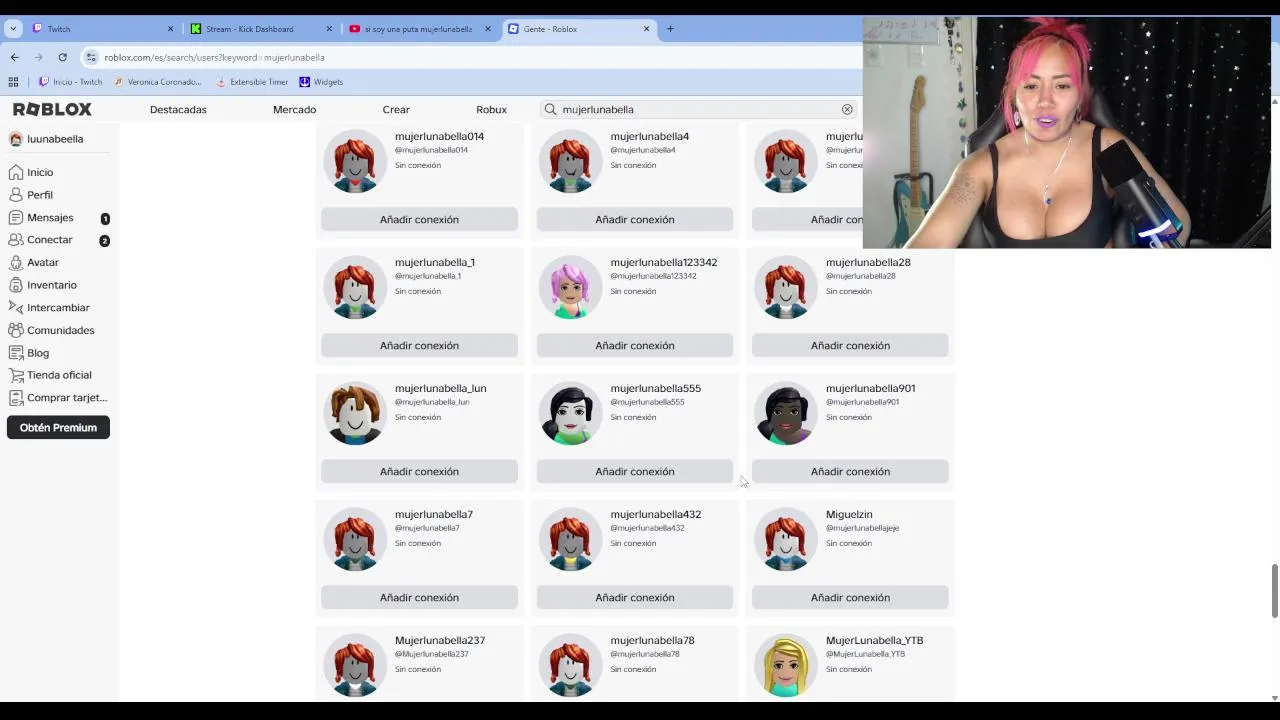Viewport: 1280px width, 720px height.
Task: Open the Comprar tarjeta sidebar icon
Action: click(15, 397)
